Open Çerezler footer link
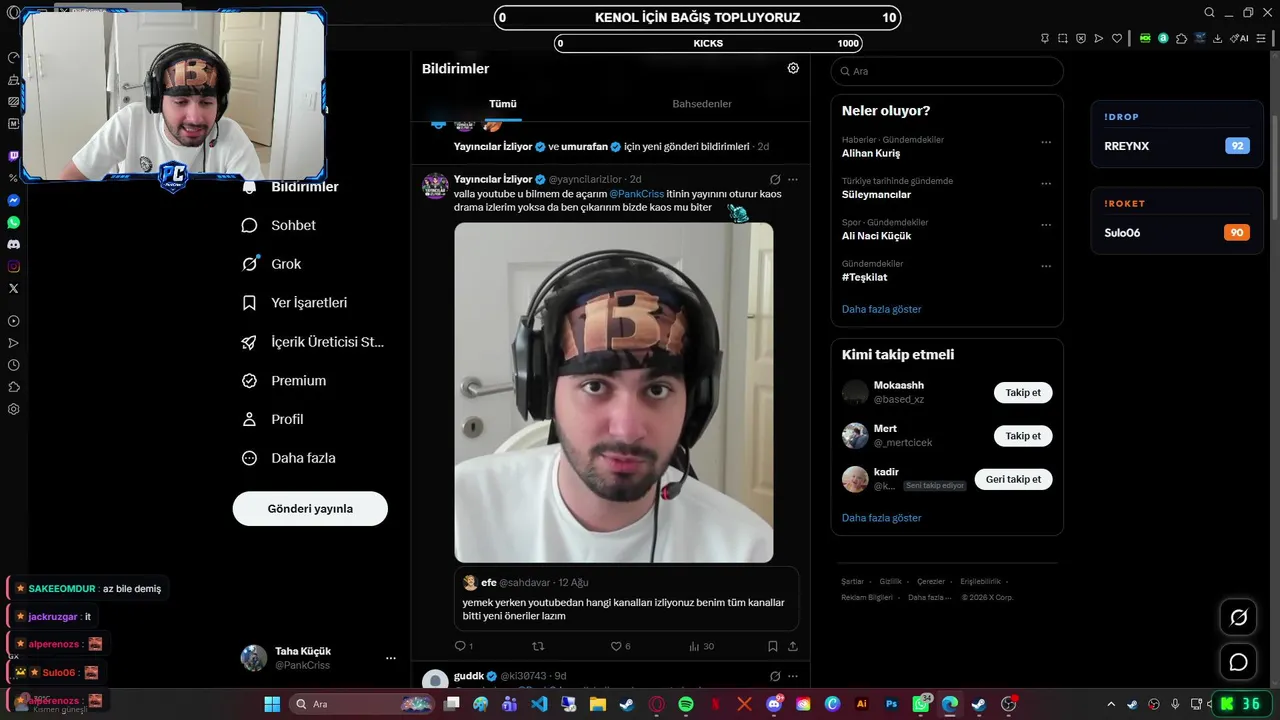The height and width of the screenshot is (720, 1280). coord(931,581)
